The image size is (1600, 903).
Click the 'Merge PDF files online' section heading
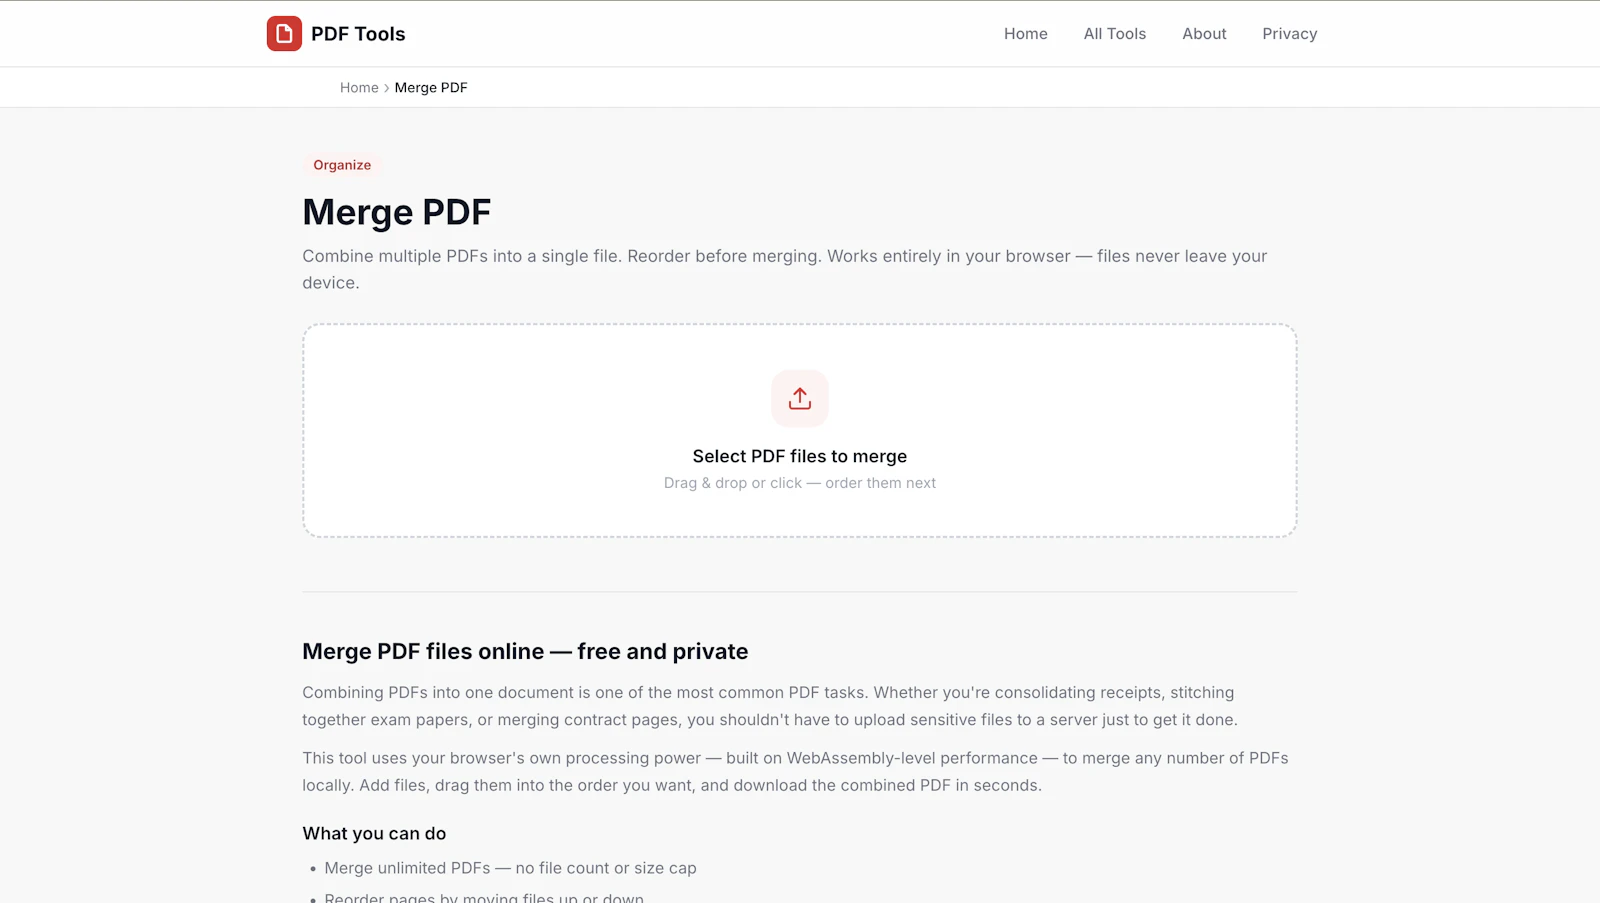[x=525, y=652]
